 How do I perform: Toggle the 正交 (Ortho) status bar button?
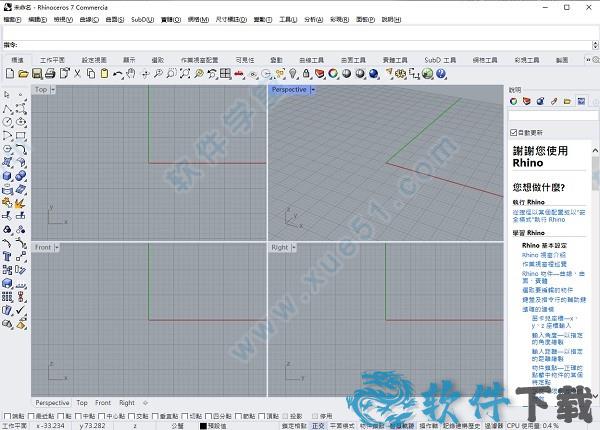(x=317, y=425)
